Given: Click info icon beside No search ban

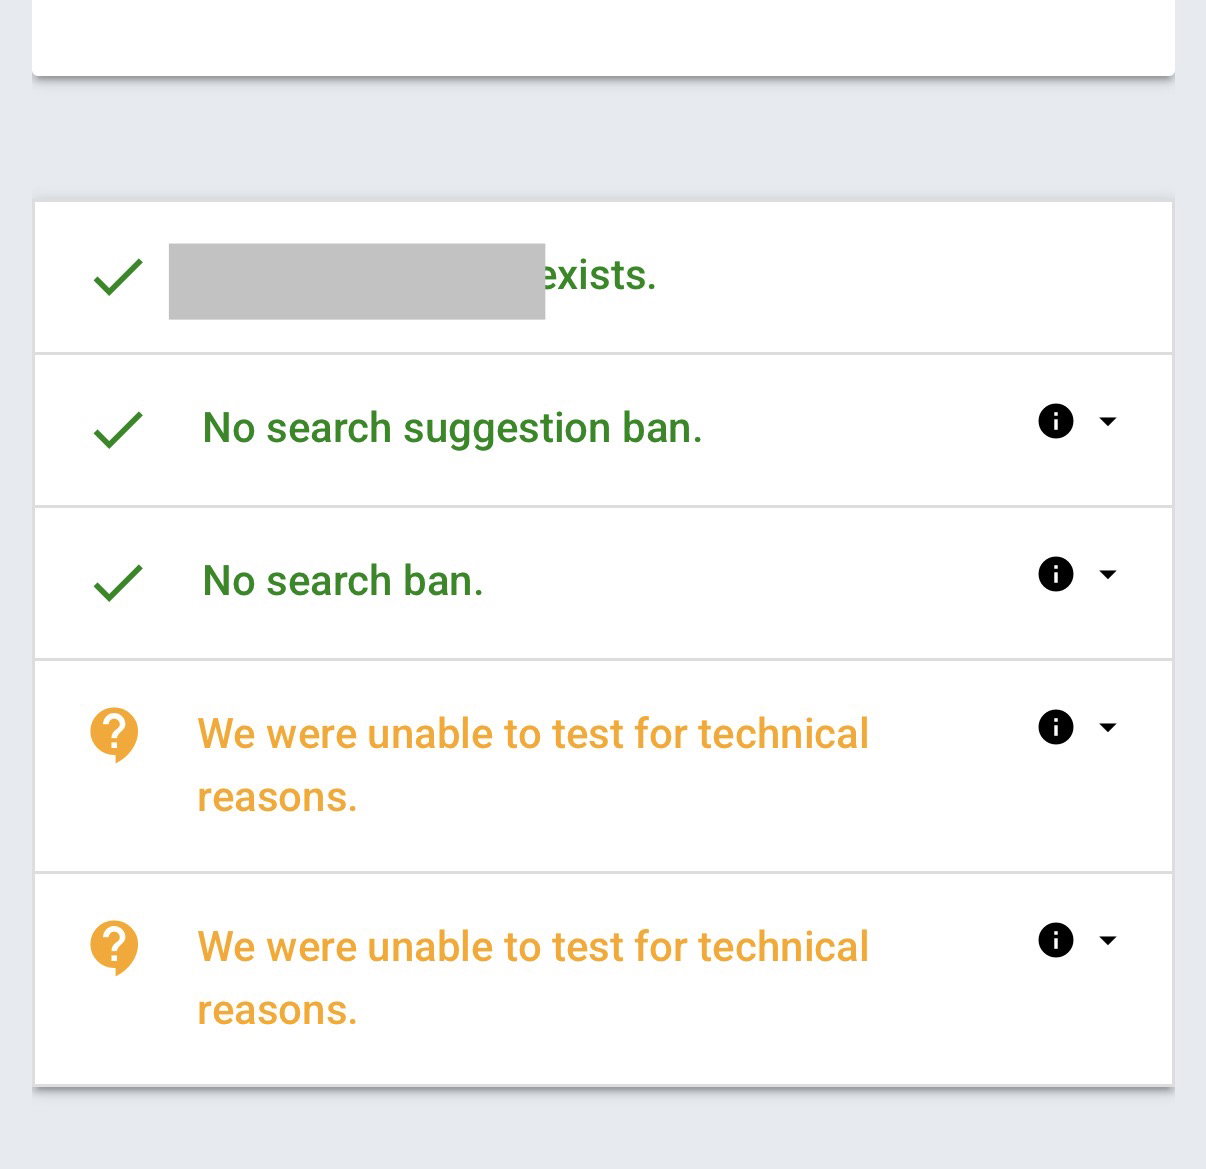Looking at the screenshot, I should pos(1055,574).
